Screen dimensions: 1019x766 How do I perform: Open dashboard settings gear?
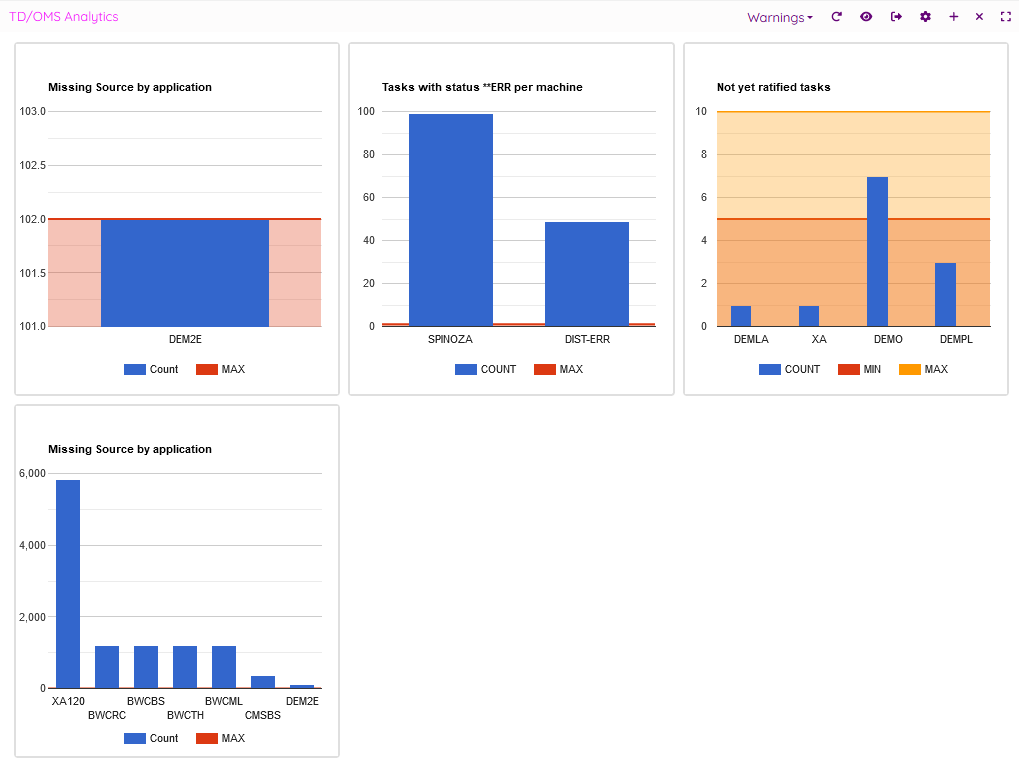[925, 17]
